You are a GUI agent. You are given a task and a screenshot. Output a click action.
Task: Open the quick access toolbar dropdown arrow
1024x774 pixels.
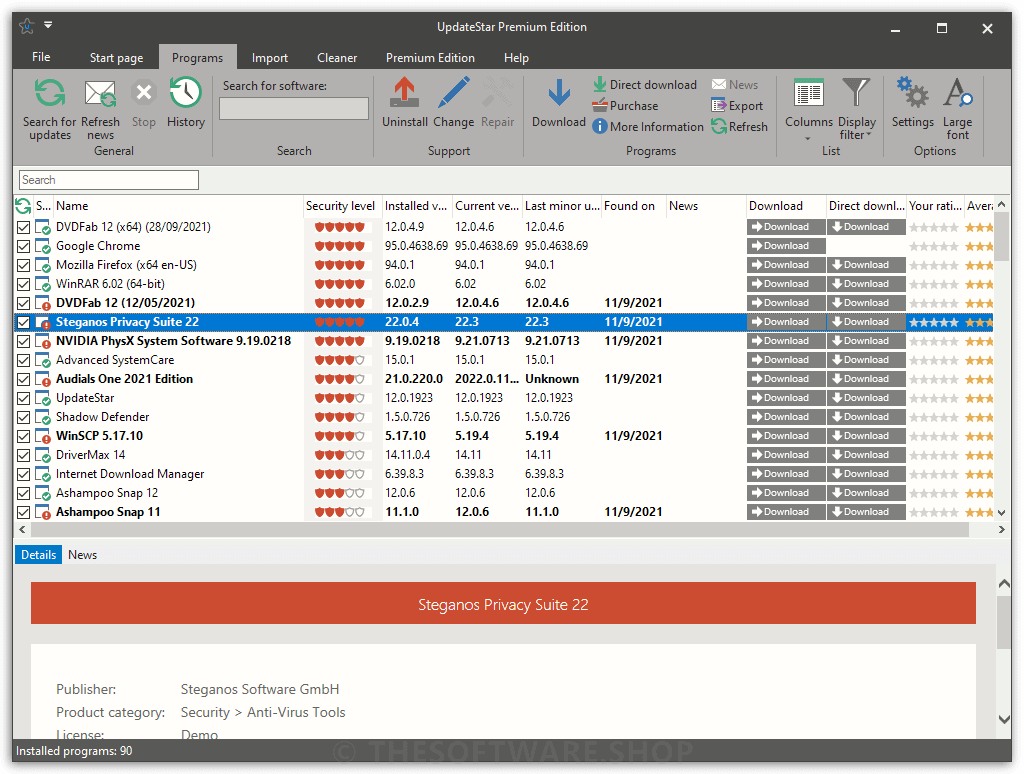point(48,25)
